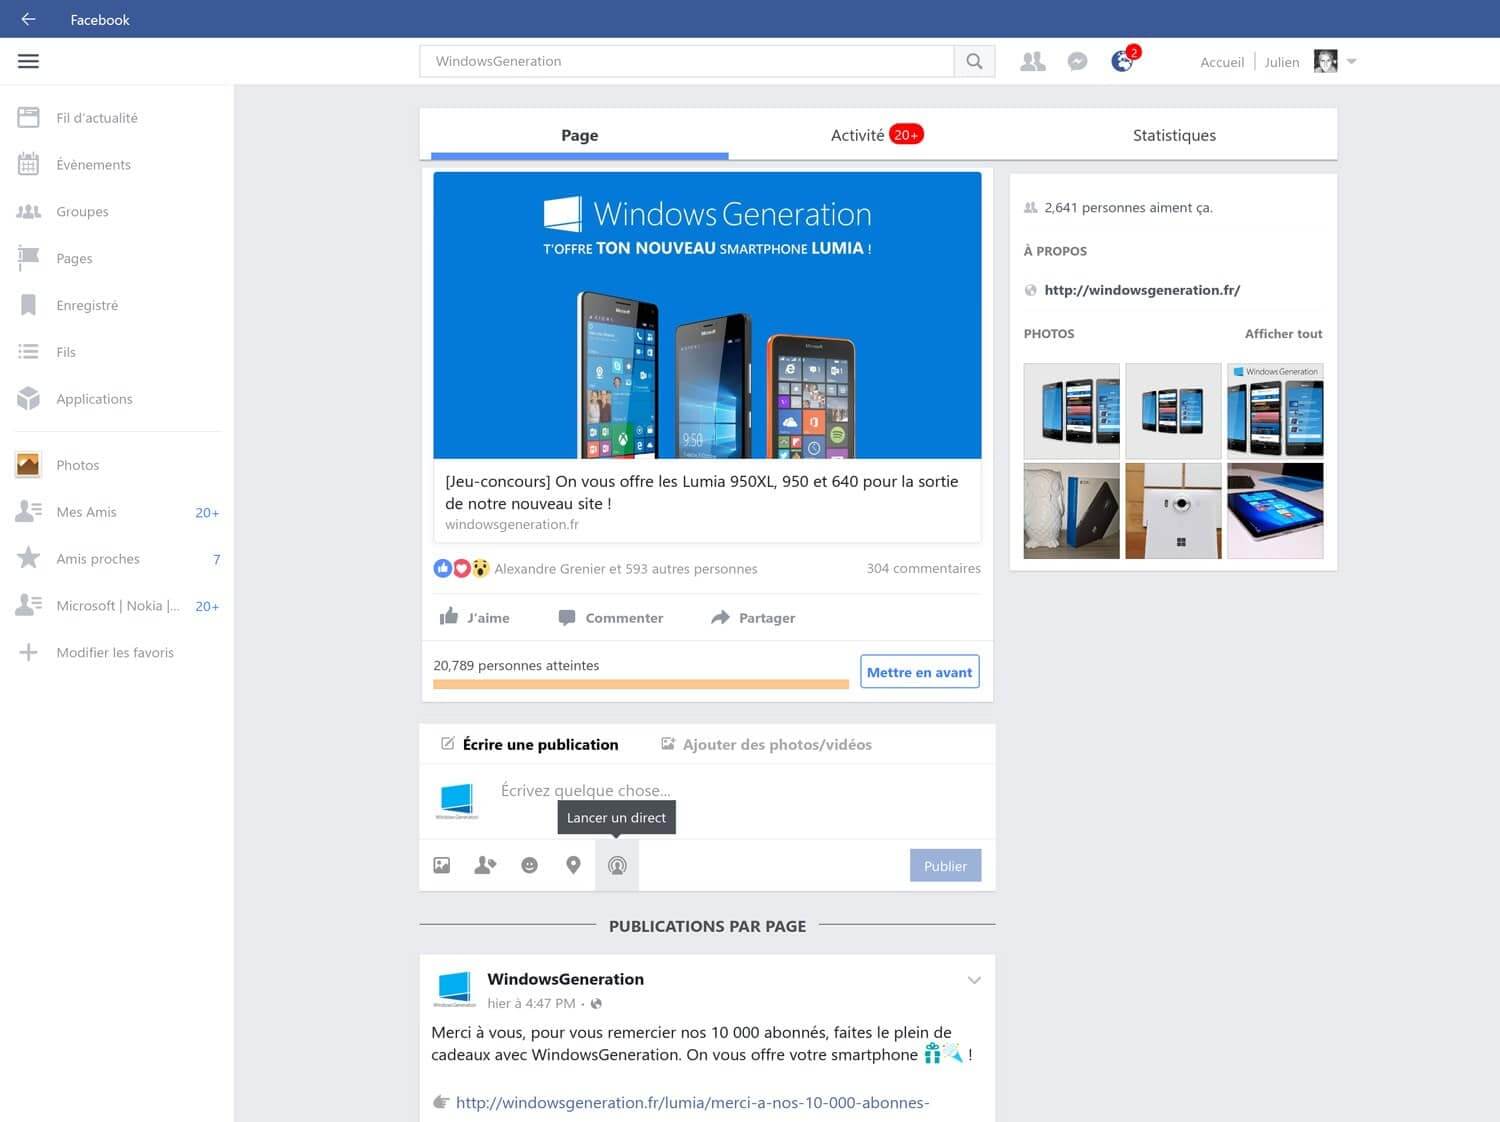The width and height of the screenshot is (1500, 1122).
Task: Open Microsoft | Nokia list
Action: pyautogui.click(x=117, y=606)
